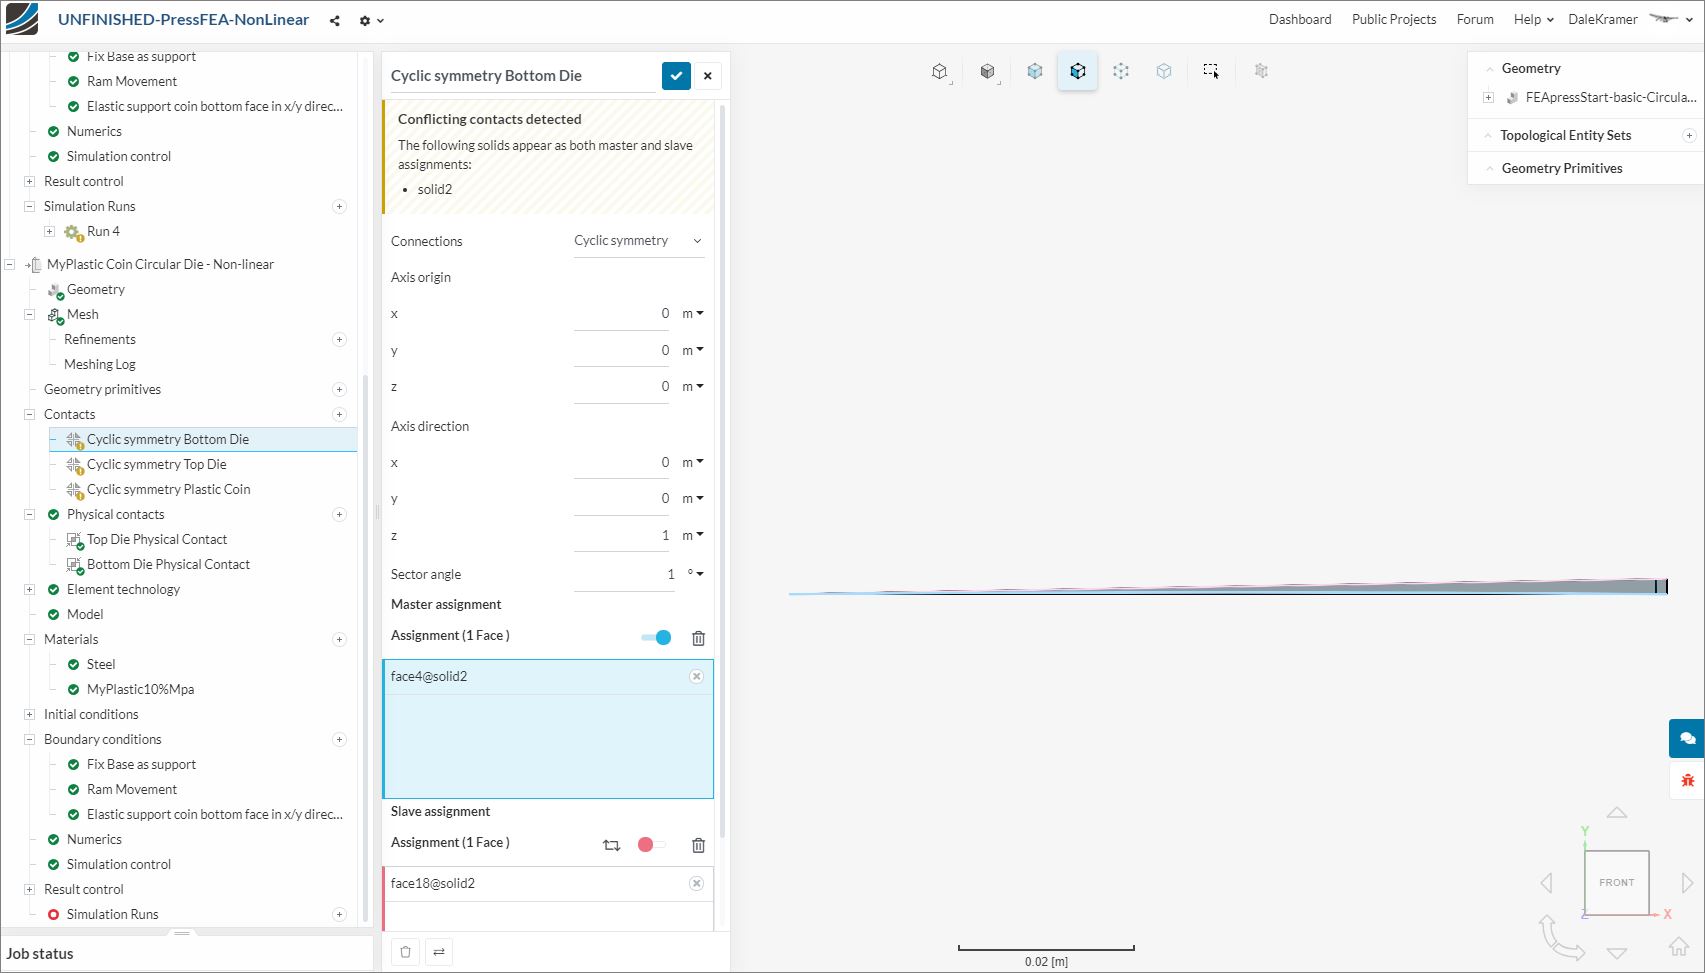This screenshot has height=973, width=1705.
Task: Open the Dashboard page
Action: point(1300,19)
